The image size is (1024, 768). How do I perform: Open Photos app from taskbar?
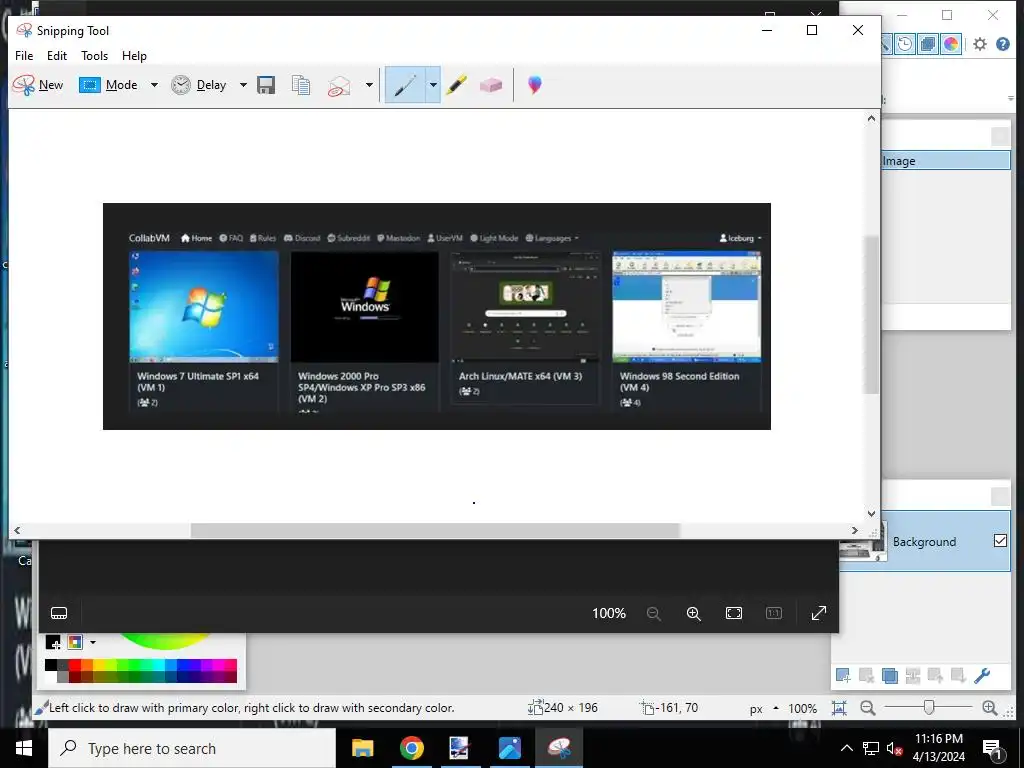tap(509, 748)
